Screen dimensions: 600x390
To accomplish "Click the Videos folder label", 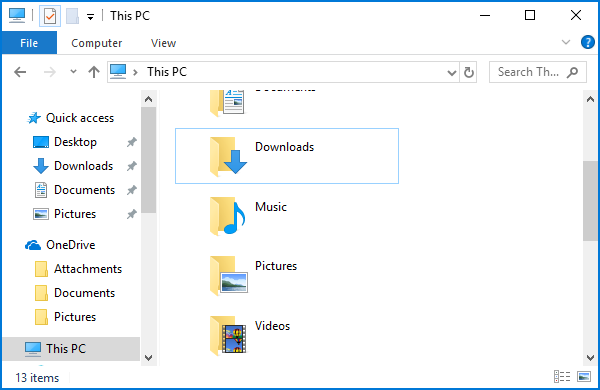I will pyautogui.click(x=272, y=326).
